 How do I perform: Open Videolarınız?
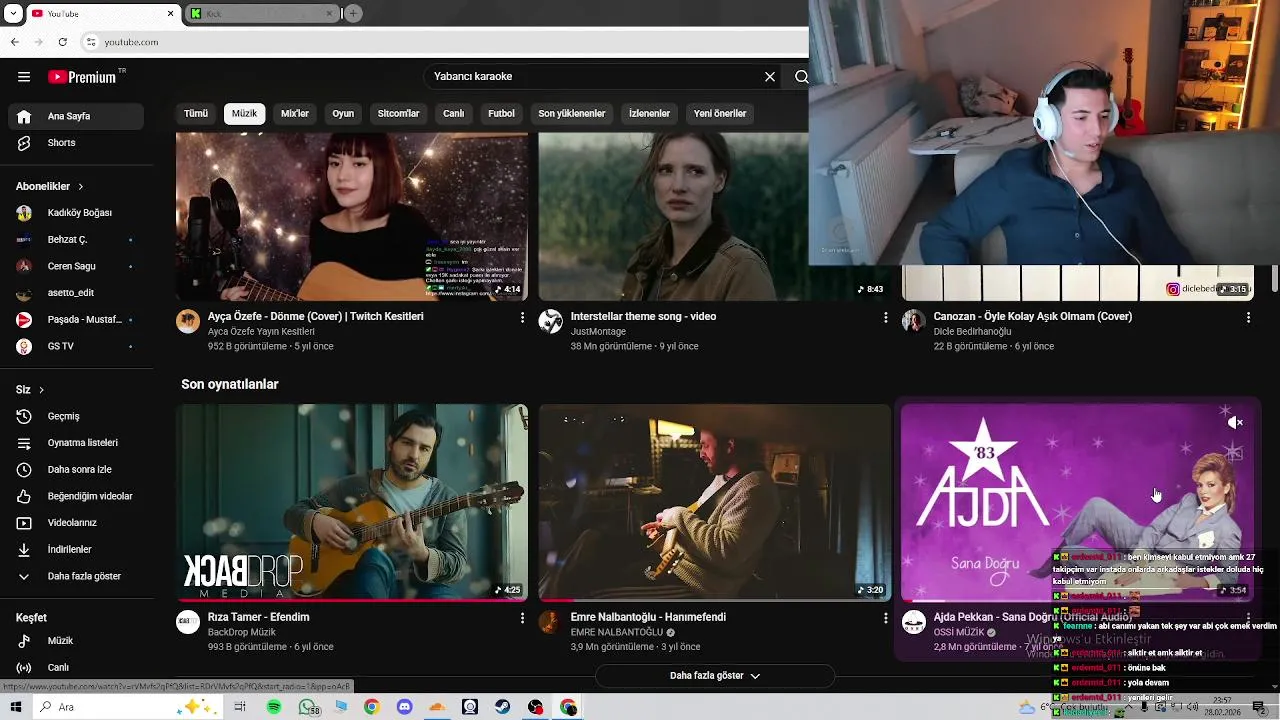76,523
